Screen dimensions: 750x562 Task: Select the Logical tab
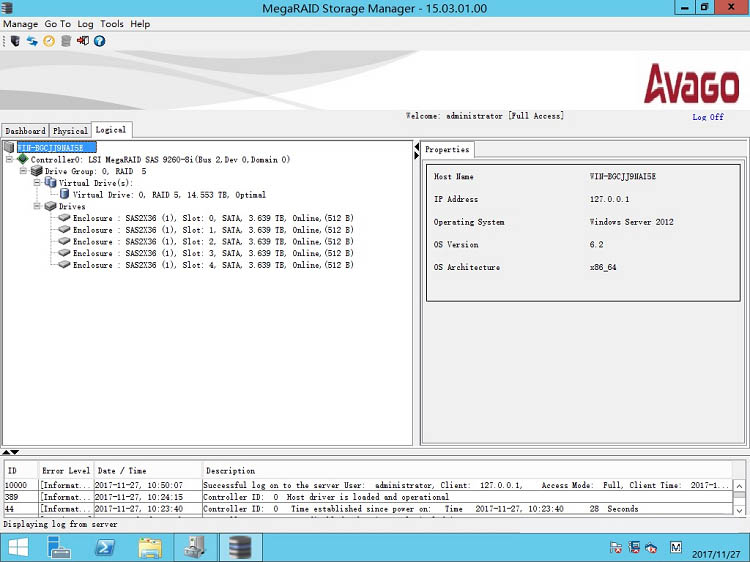111,130
